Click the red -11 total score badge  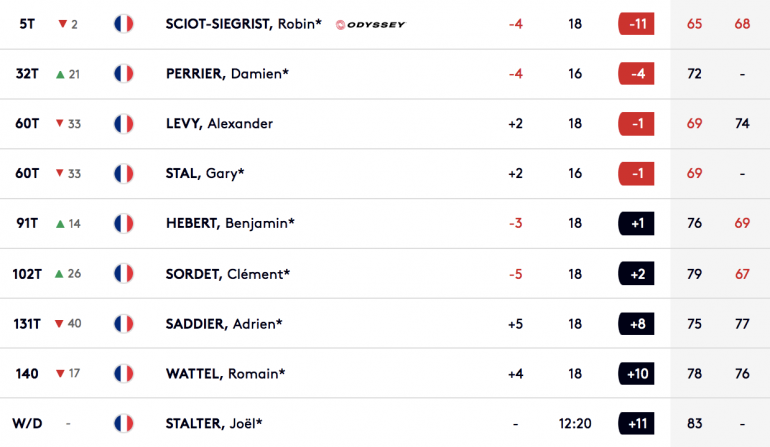click(x=636, y=24)
